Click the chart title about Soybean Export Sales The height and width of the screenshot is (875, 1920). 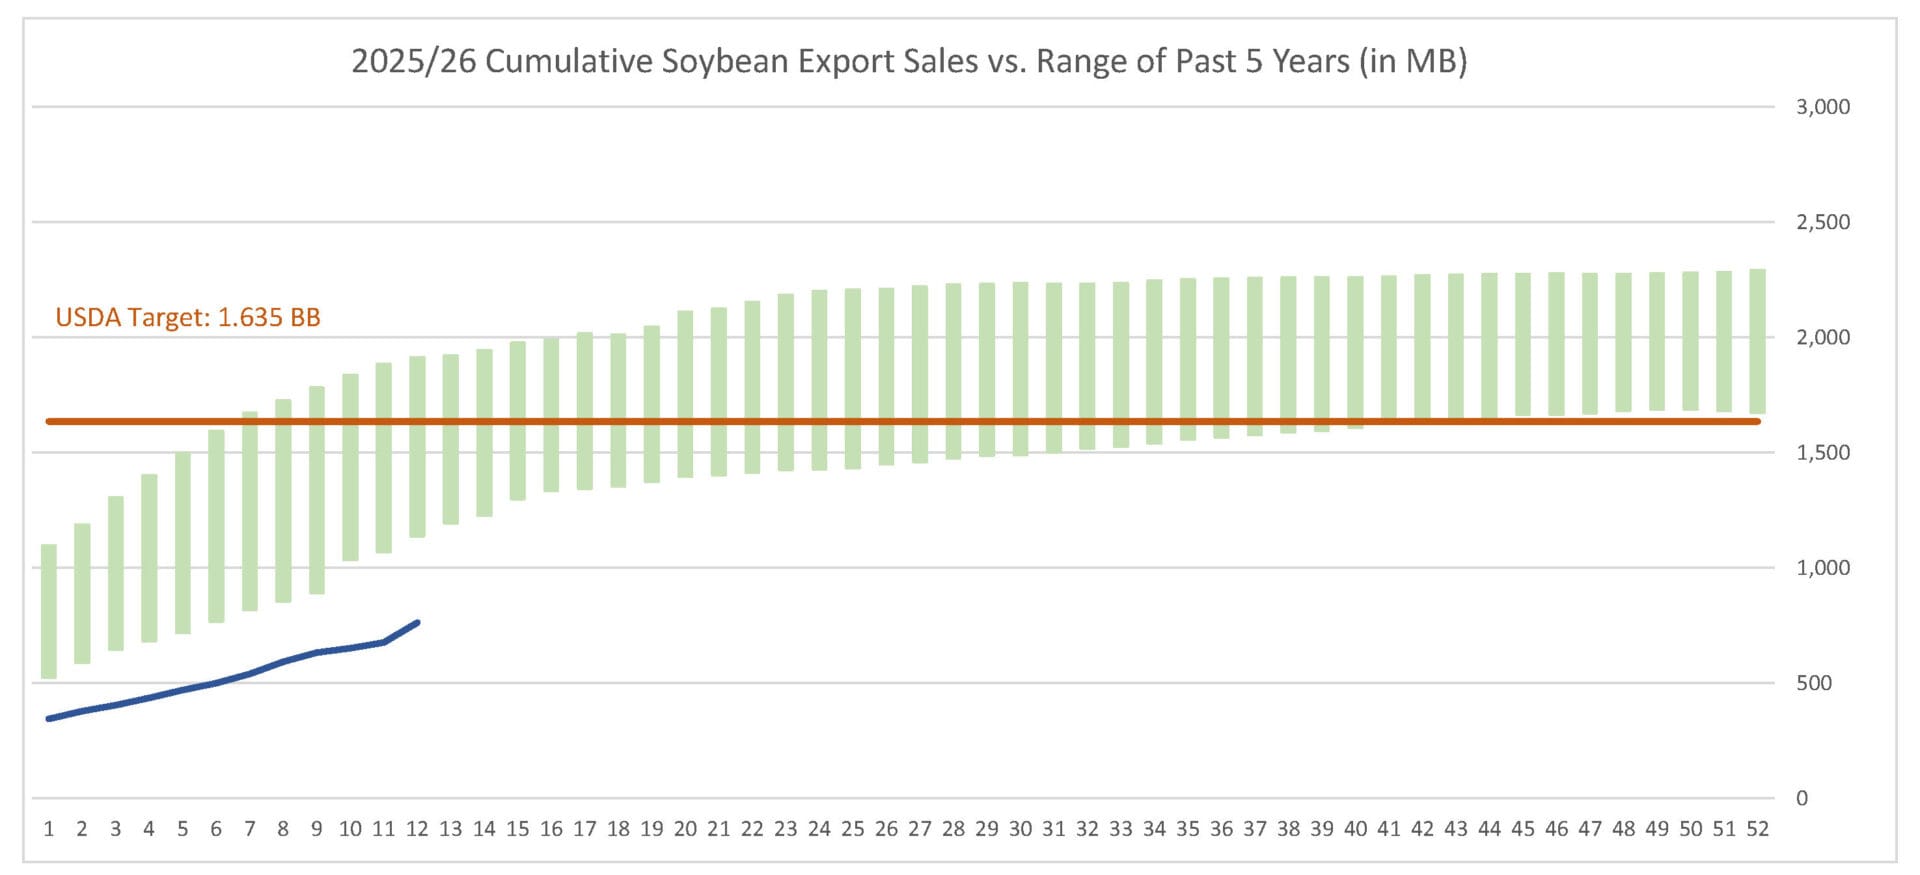pos(909,61)
